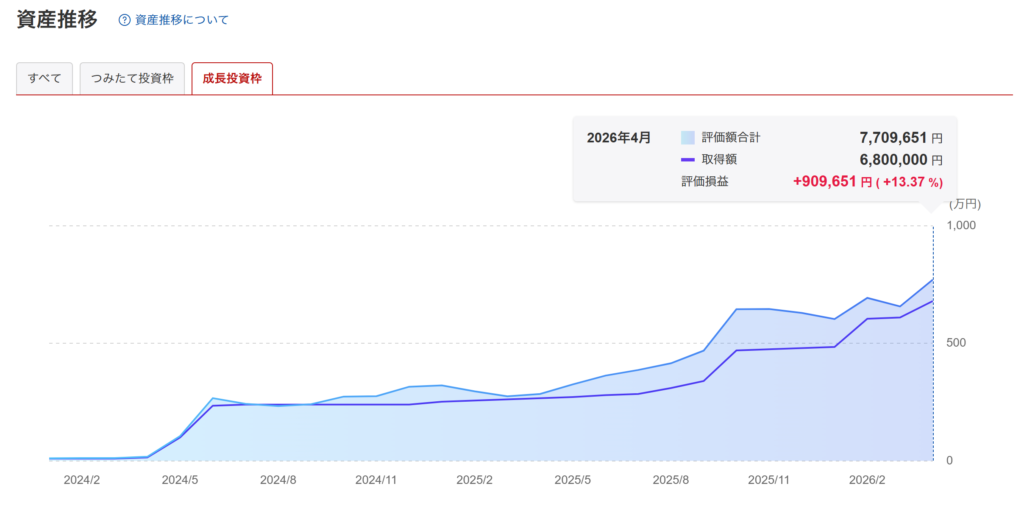Click the 成長投資枠 tab
This screenshot has width=1024, height=514.
click(x=232, y=79)
